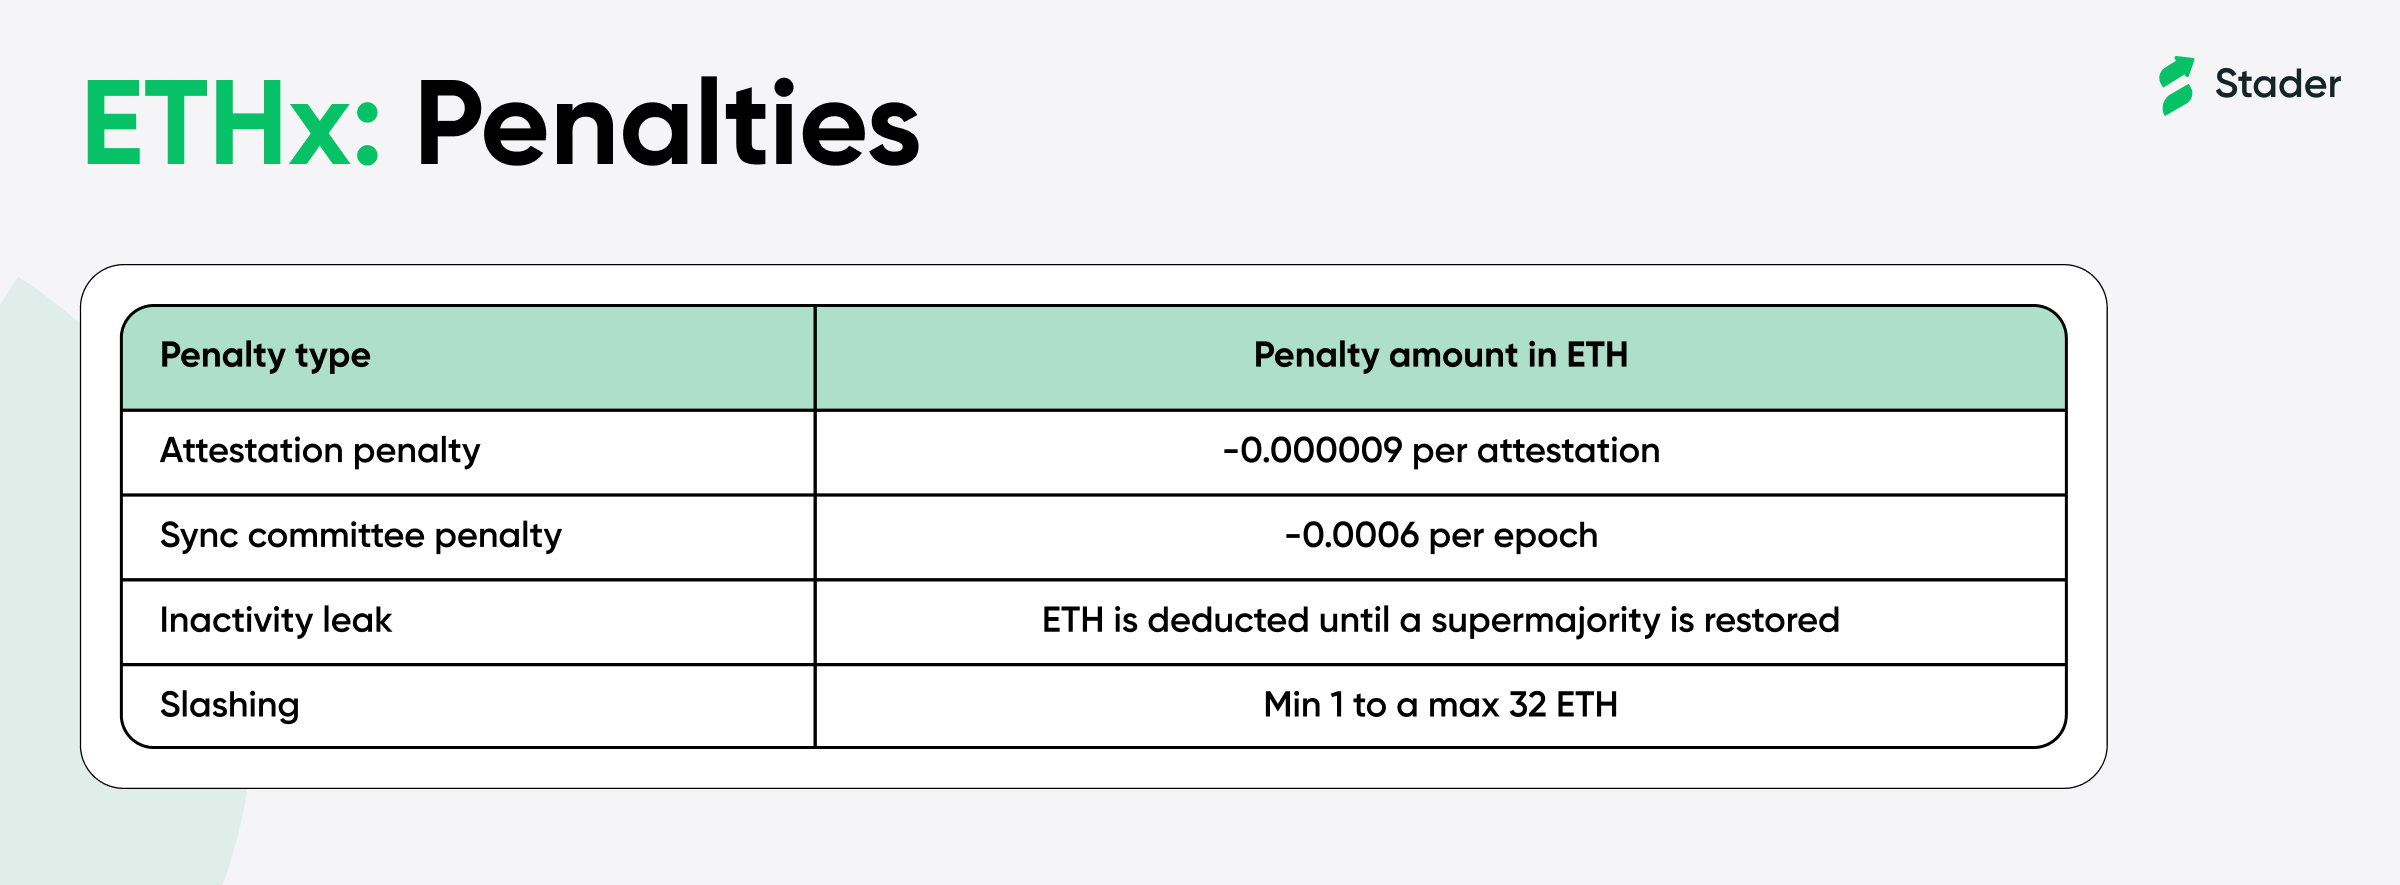Select the Slashing row label
This screenshot has width=2400, height=885.
[x=229, y=706]
